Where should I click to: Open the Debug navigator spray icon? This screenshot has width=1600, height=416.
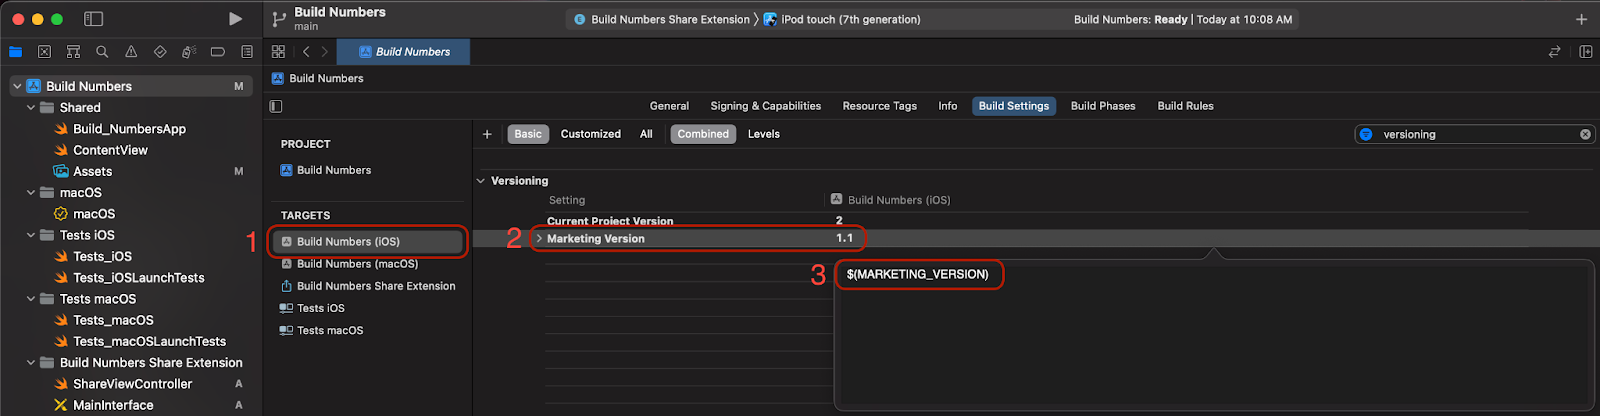pos(189,52)
